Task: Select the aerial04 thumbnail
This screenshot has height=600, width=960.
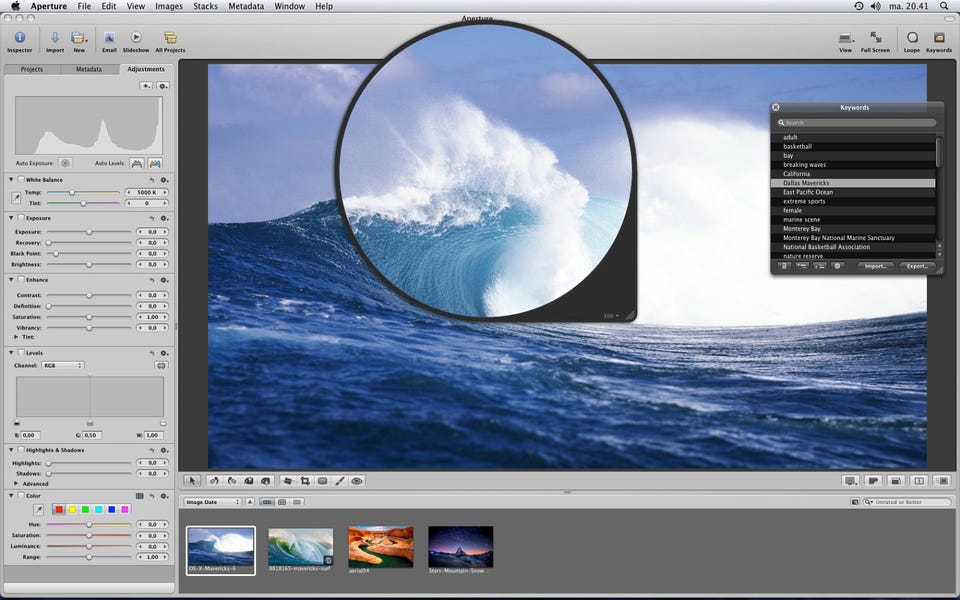Action: coord(380,547)
